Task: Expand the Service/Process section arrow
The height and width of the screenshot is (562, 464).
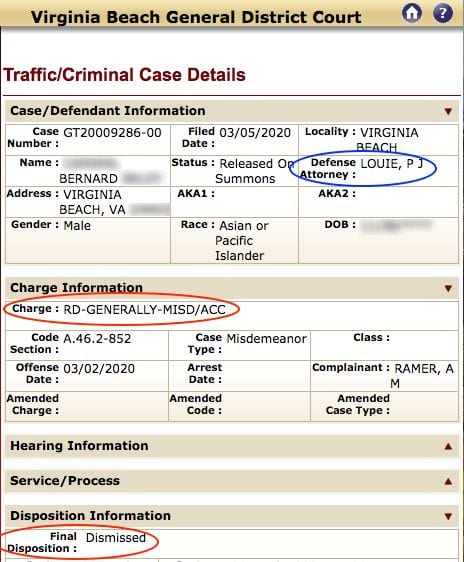Action: [x=448, y=481]
